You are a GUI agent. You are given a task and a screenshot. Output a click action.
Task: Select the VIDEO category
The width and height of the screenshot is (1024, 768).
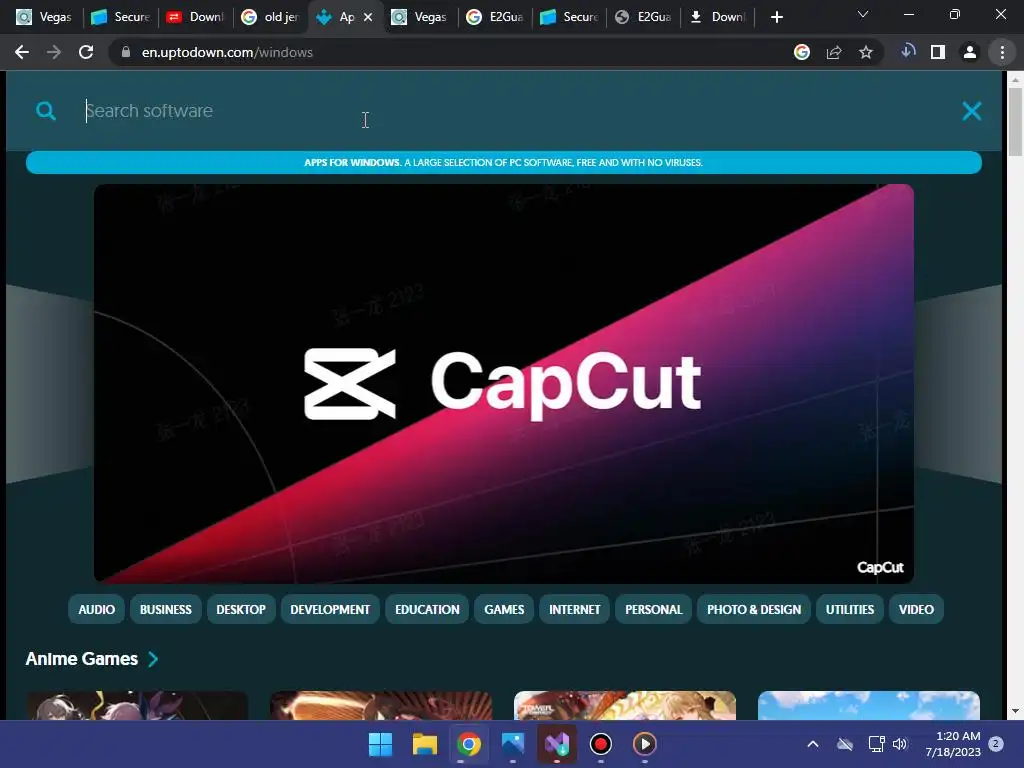pos(916,609)
